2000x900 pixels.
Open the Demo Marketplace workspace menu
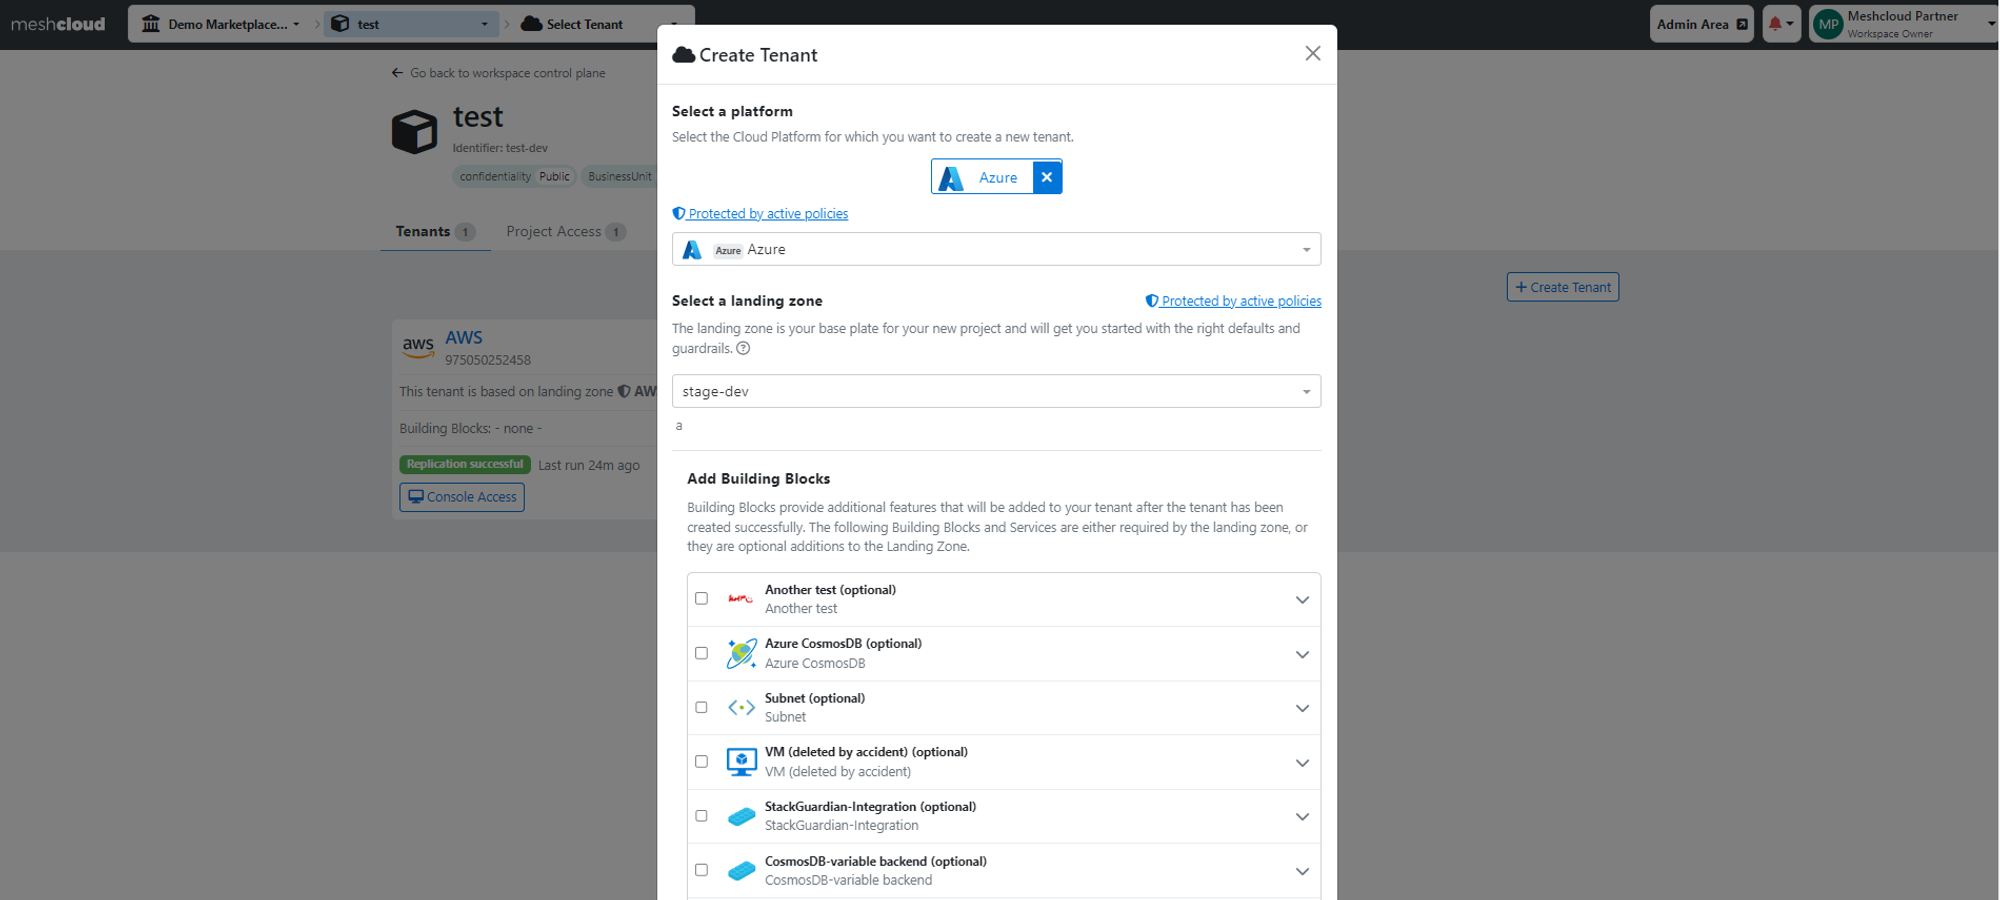[x=221, y=24]
